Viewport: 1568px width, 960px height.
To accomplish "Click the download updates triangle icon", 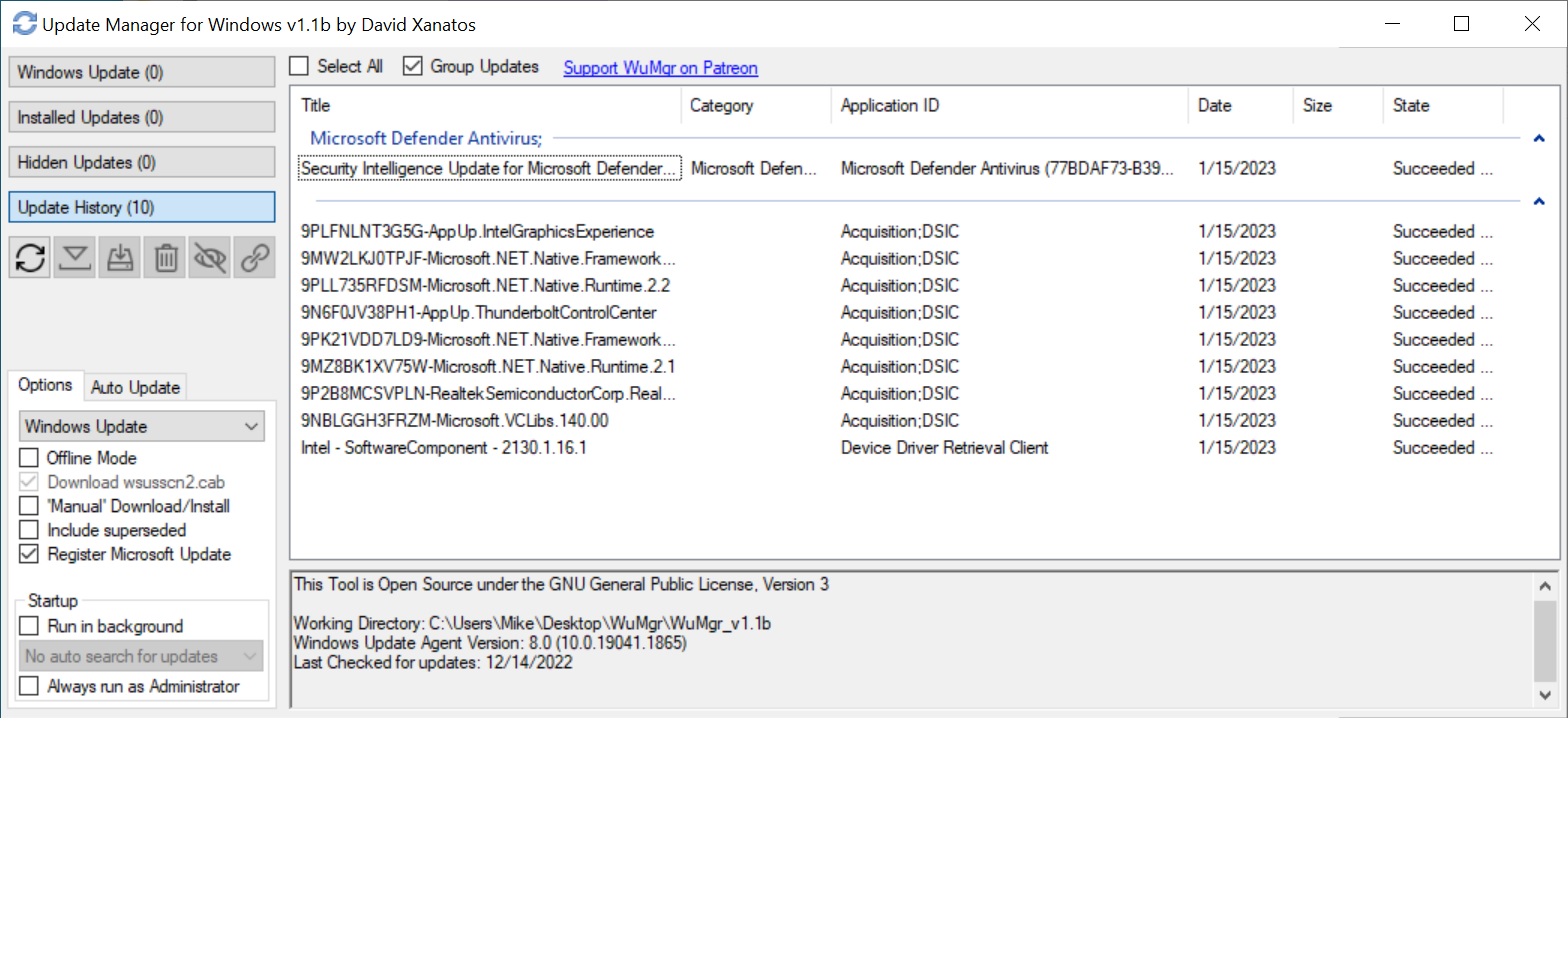I will [75, 258].
